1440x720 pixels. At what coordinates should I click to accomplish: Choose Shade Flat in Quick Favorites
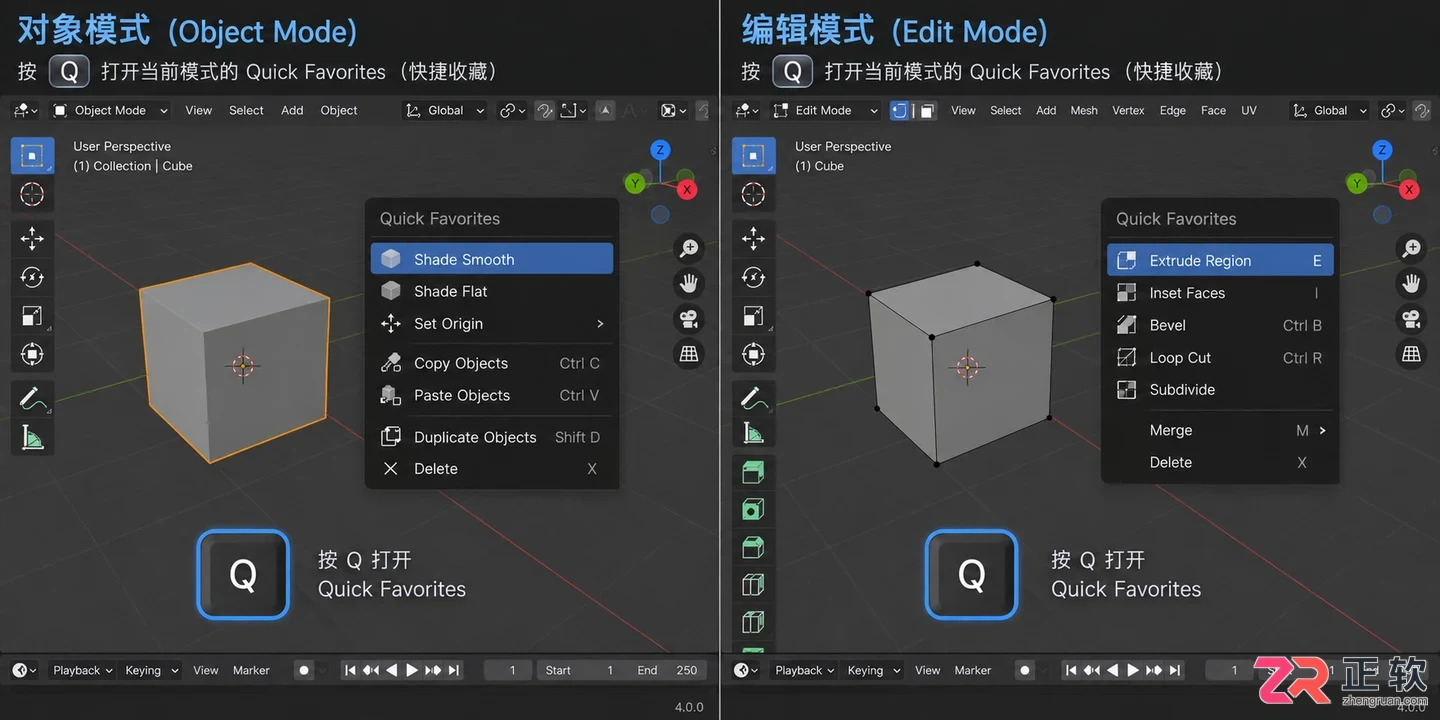pos(492,291)
